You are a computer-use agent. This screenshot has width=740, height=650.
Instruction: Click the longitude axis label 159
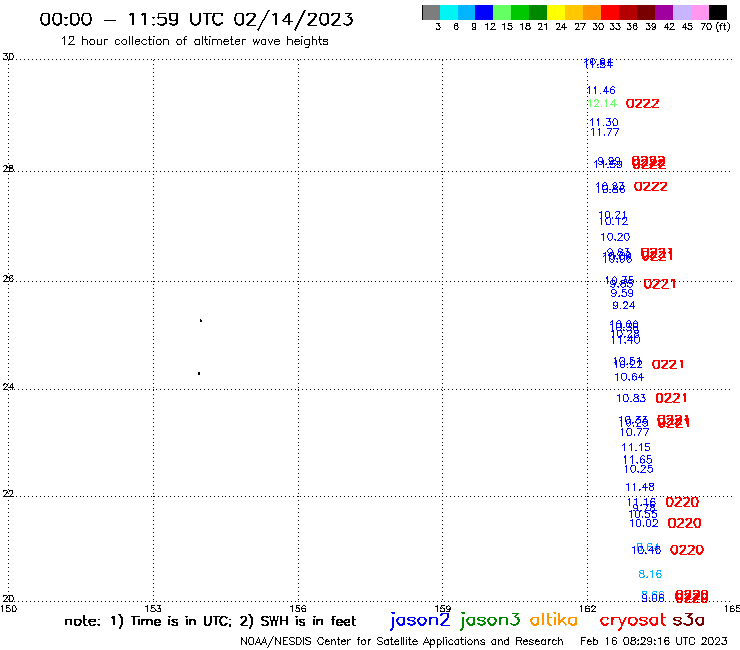pyautogui.click(x=442, y=609)
